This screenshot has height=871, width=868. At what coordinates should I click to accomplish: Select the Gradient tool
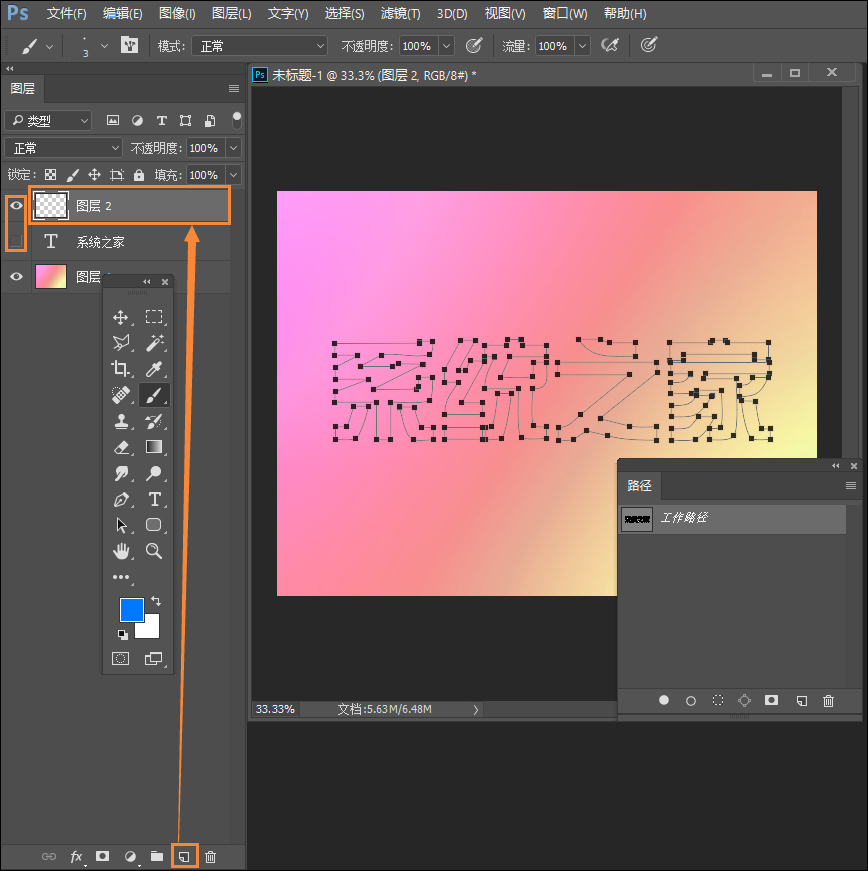154,447
